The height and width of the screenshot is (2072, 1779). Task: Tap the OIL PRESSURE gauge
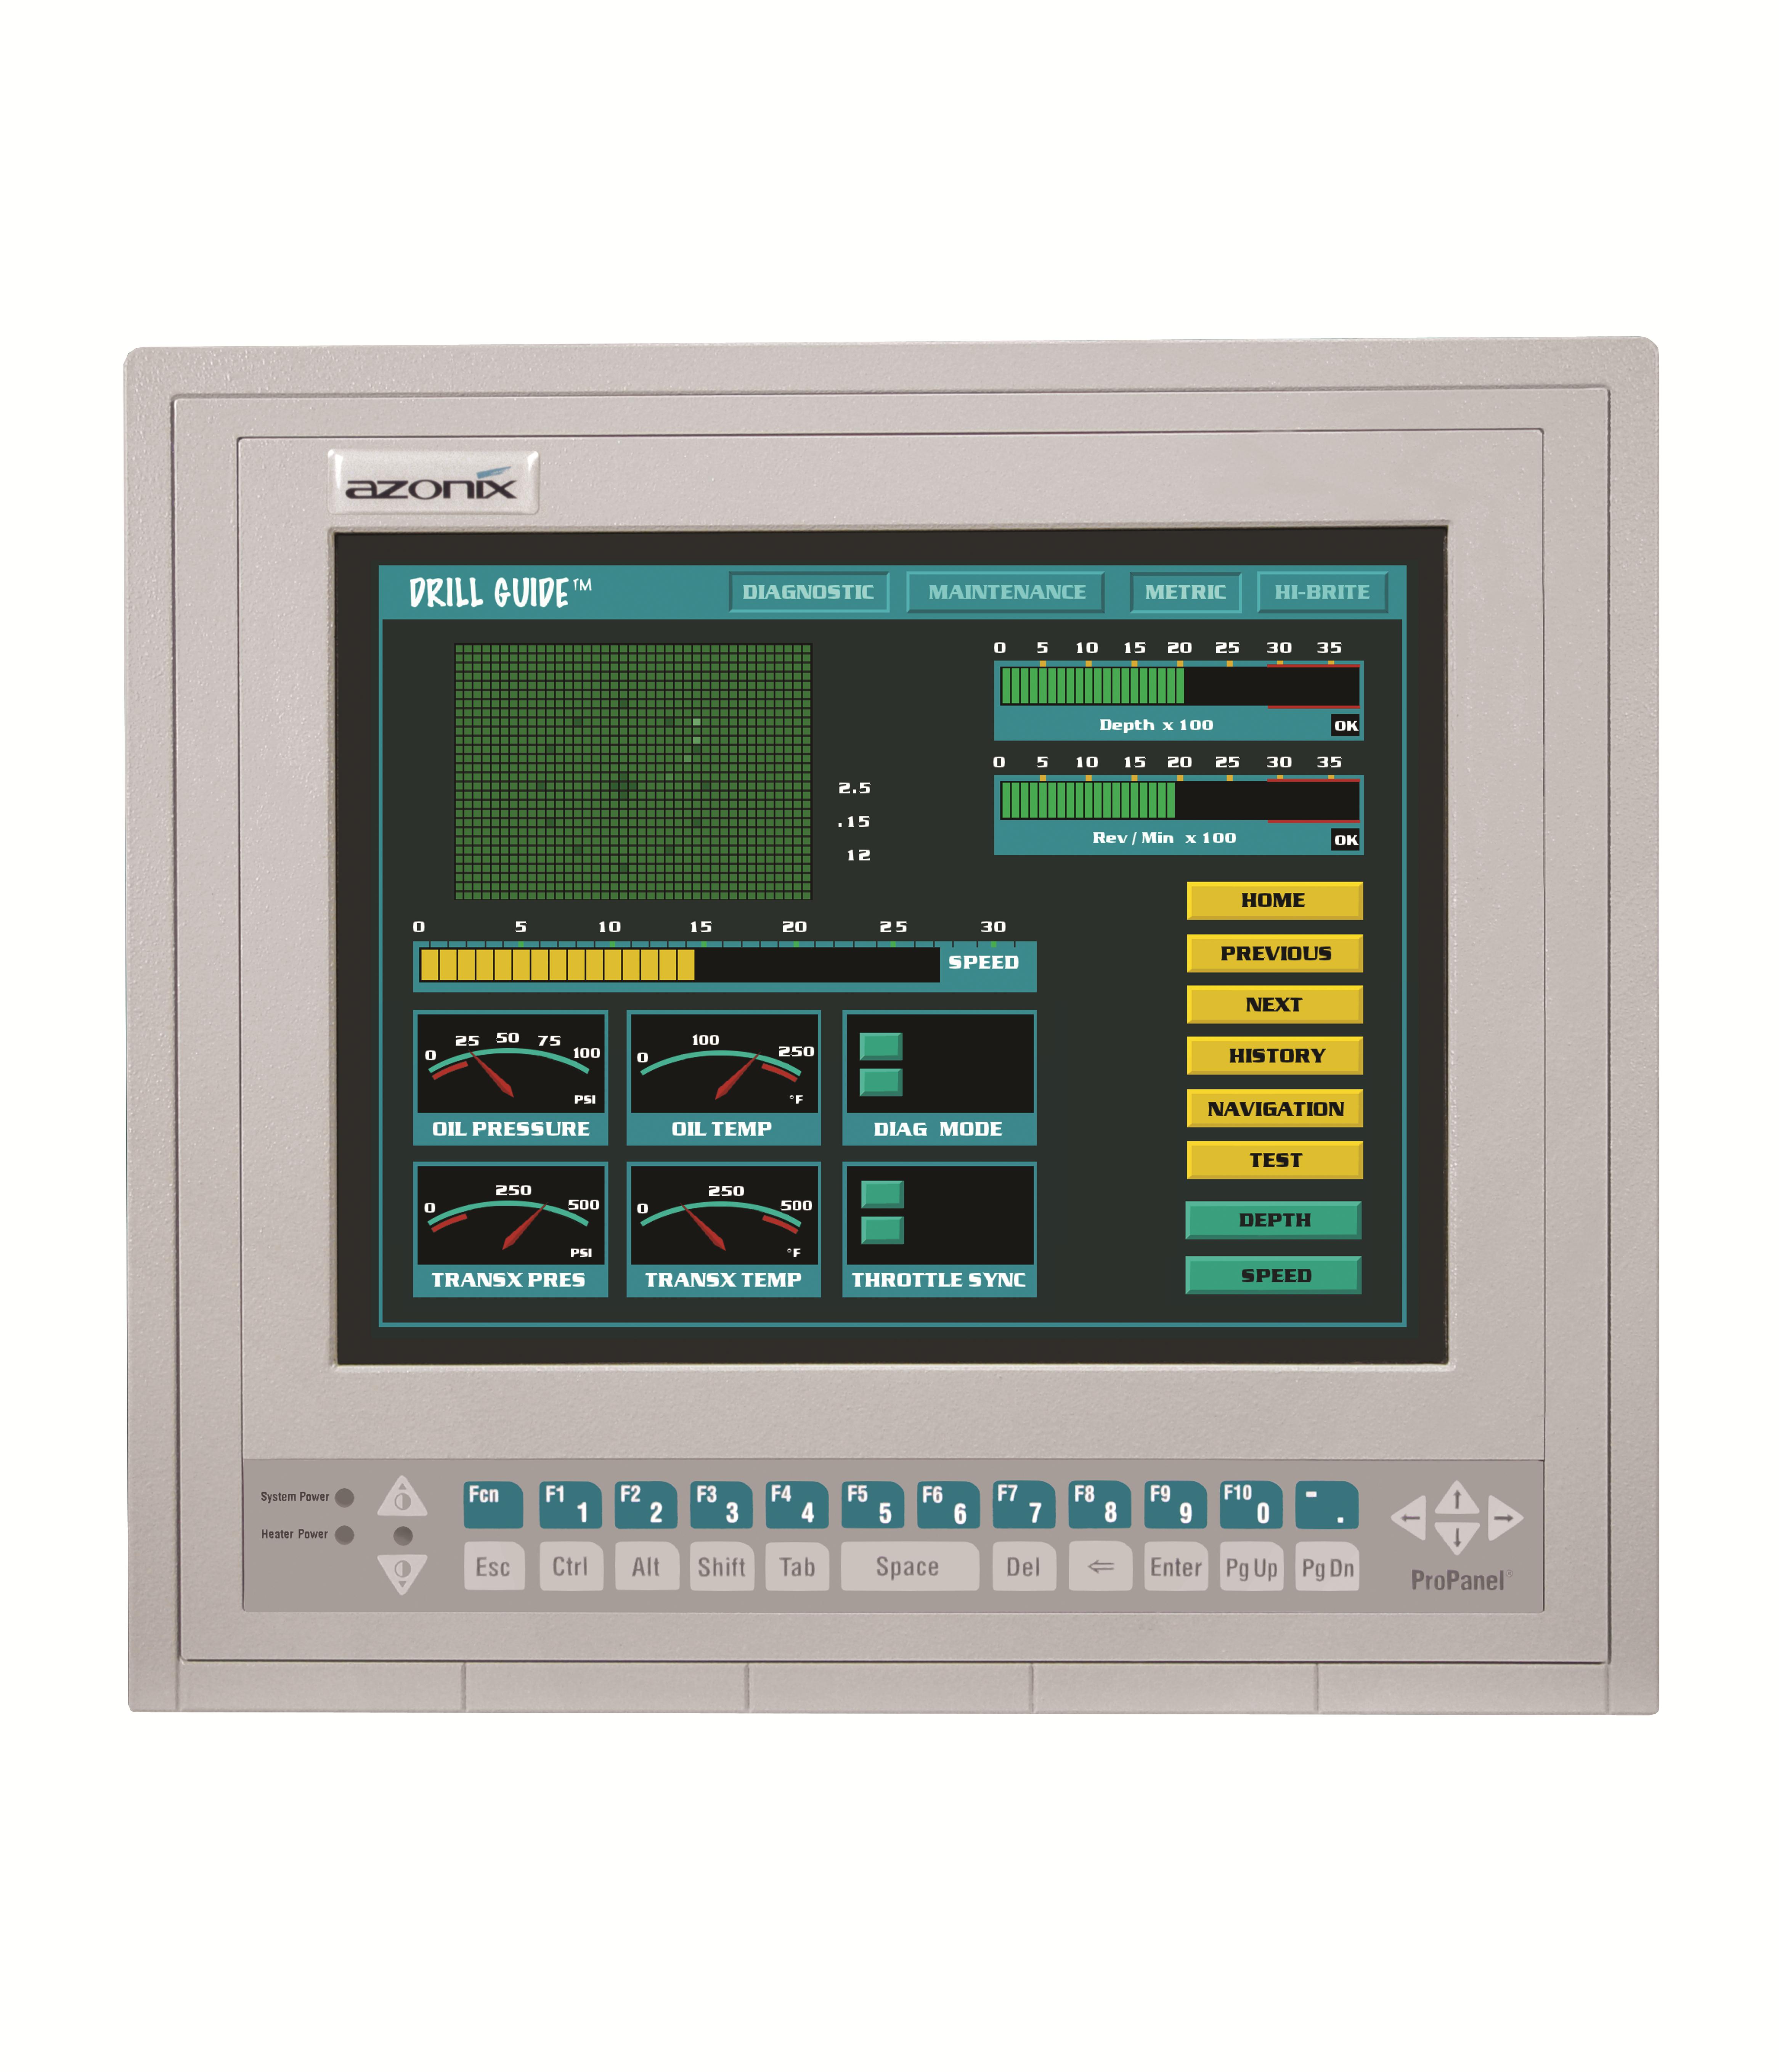[x=510, y=1077]
